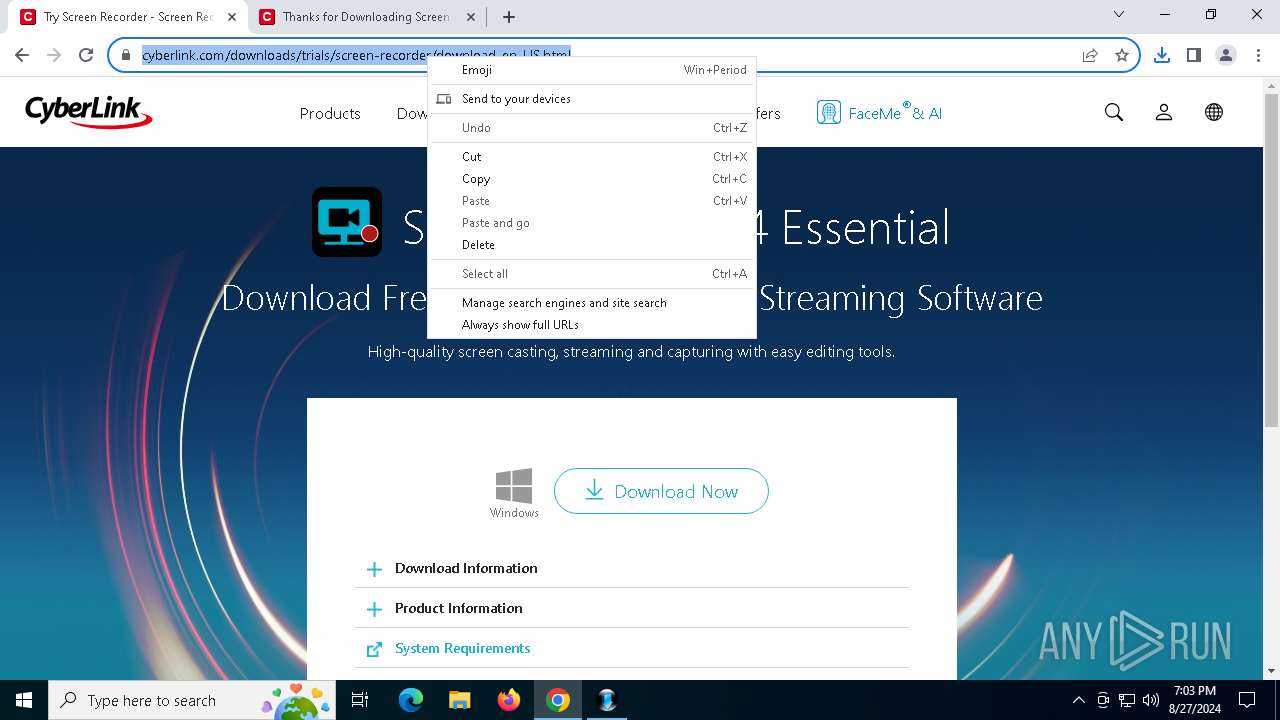This screenshot has width=1280, height=720.
Task: Open the Chrome profile avatar
Action: [x=1226, y=55]
